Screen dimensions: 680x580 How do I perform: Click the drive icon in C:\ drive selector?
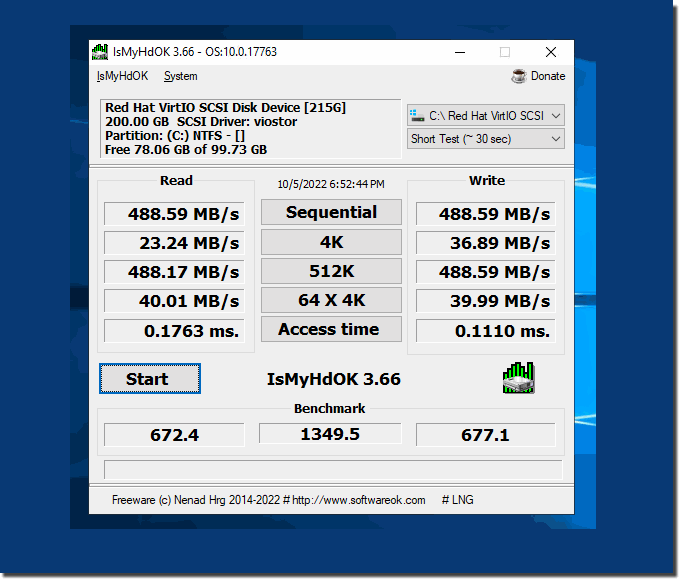point(417,115)
